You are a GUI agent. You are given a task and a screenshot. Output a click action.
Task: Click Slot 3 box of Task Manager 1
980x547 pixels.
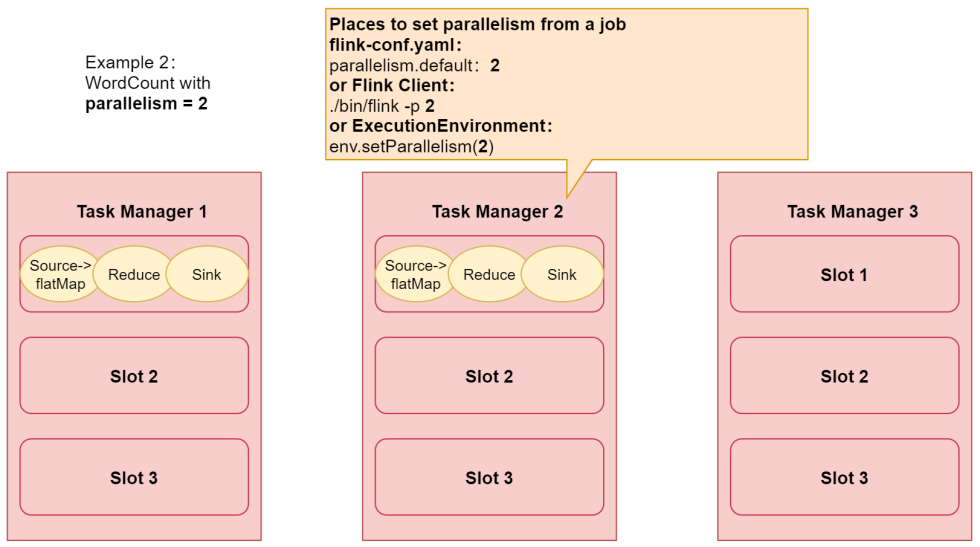134,478
